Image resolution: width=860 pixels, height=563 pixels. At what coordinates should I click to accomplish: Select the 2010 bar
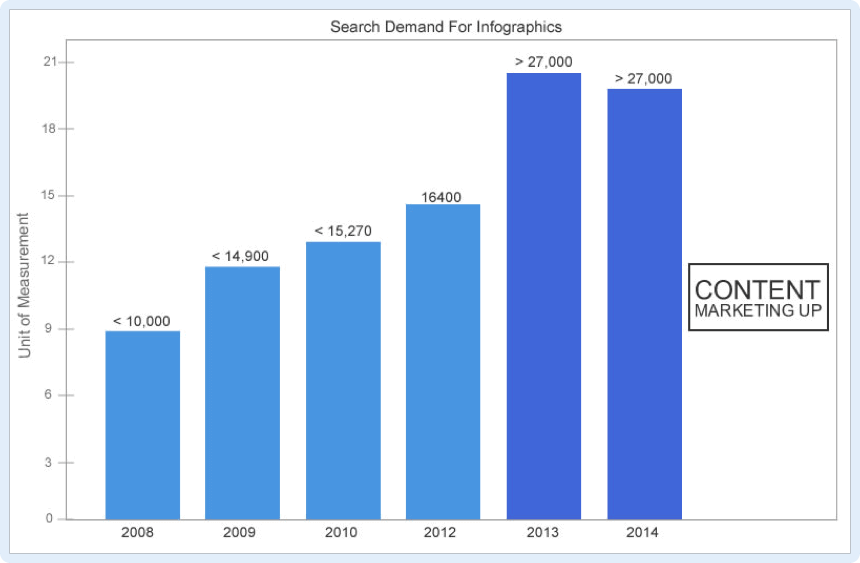[343, 380]
